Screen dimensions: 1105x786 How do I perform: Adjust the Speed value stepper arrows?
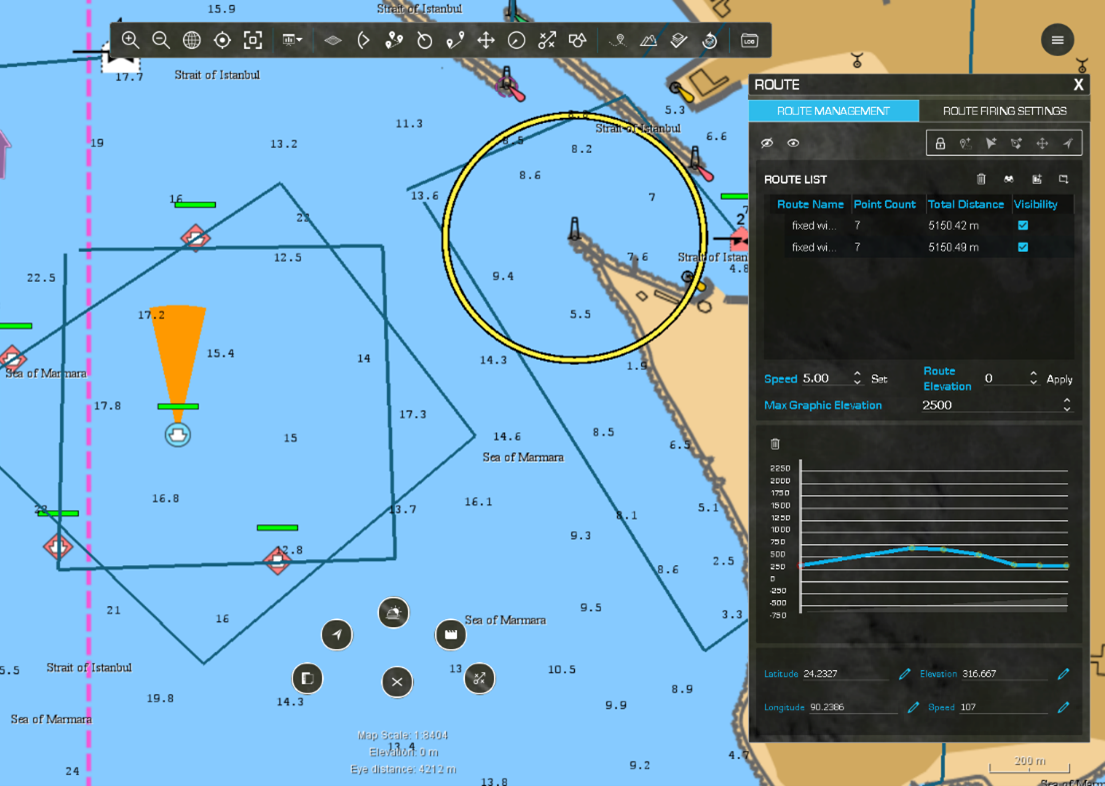pos(857,379)
